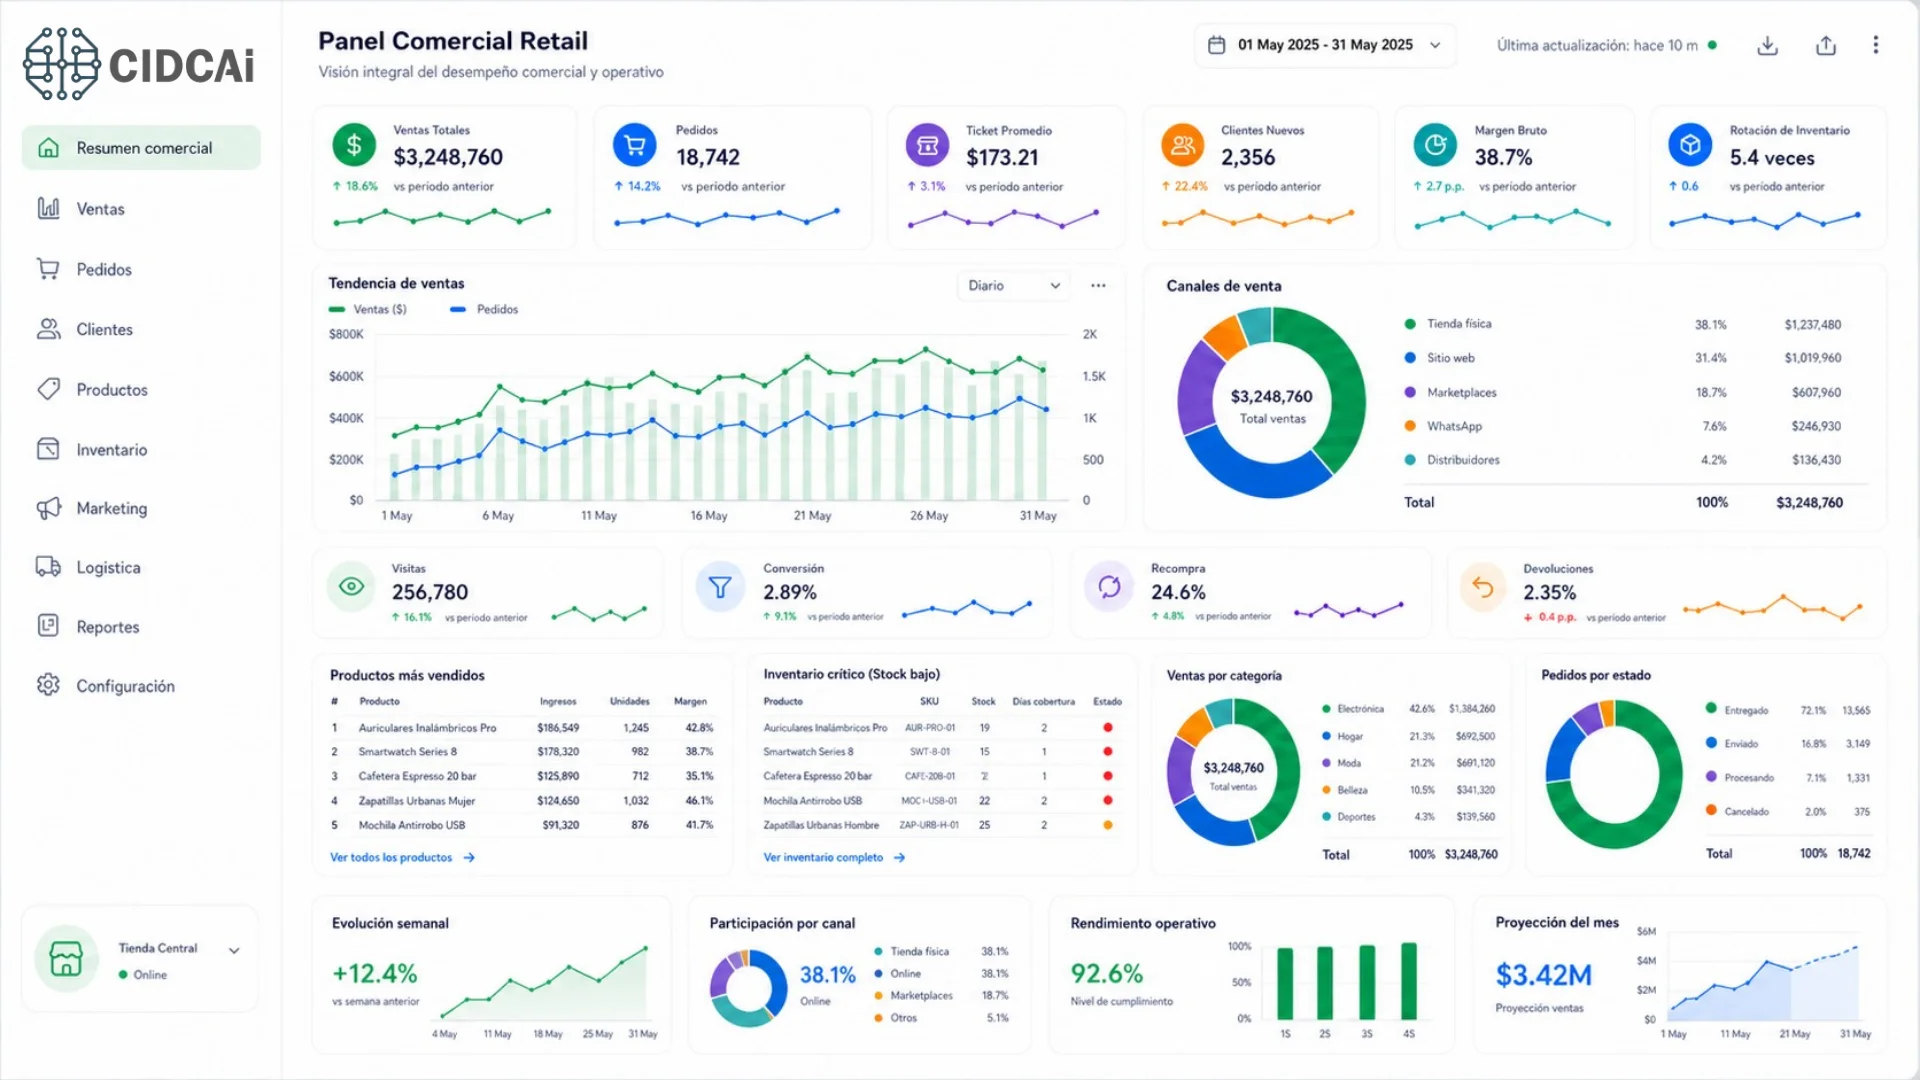
Task: Open the Pedidos sidebar item
Action: pos(104,269)
